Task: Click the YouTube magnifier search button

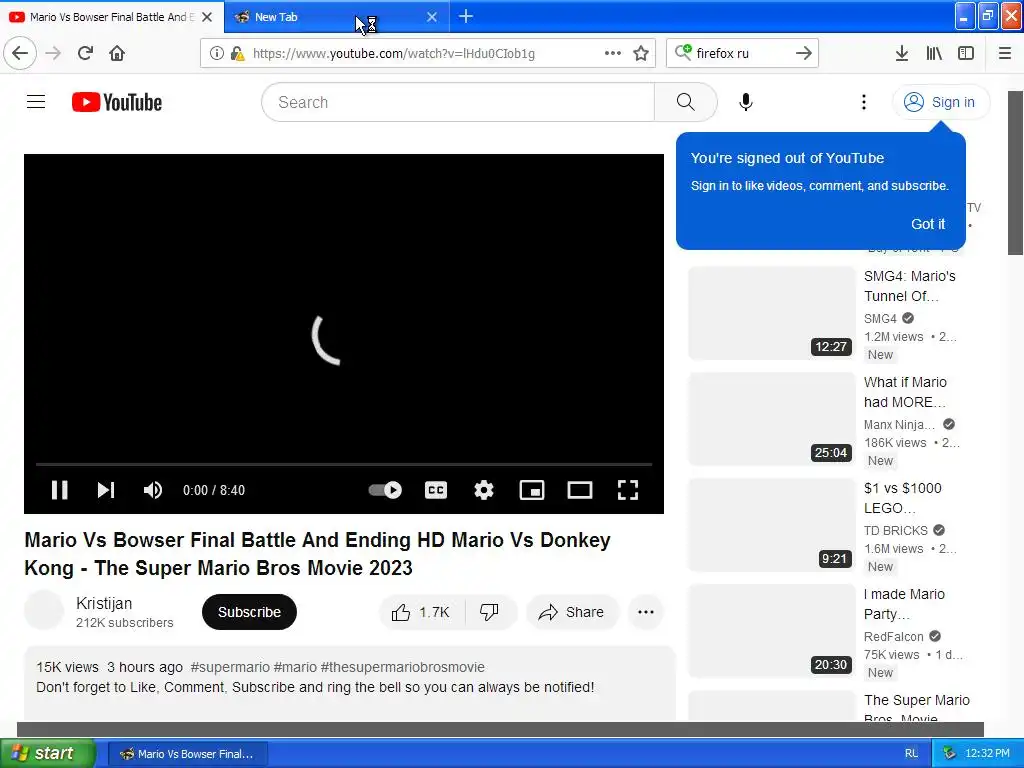Action: tap(686, 102)
